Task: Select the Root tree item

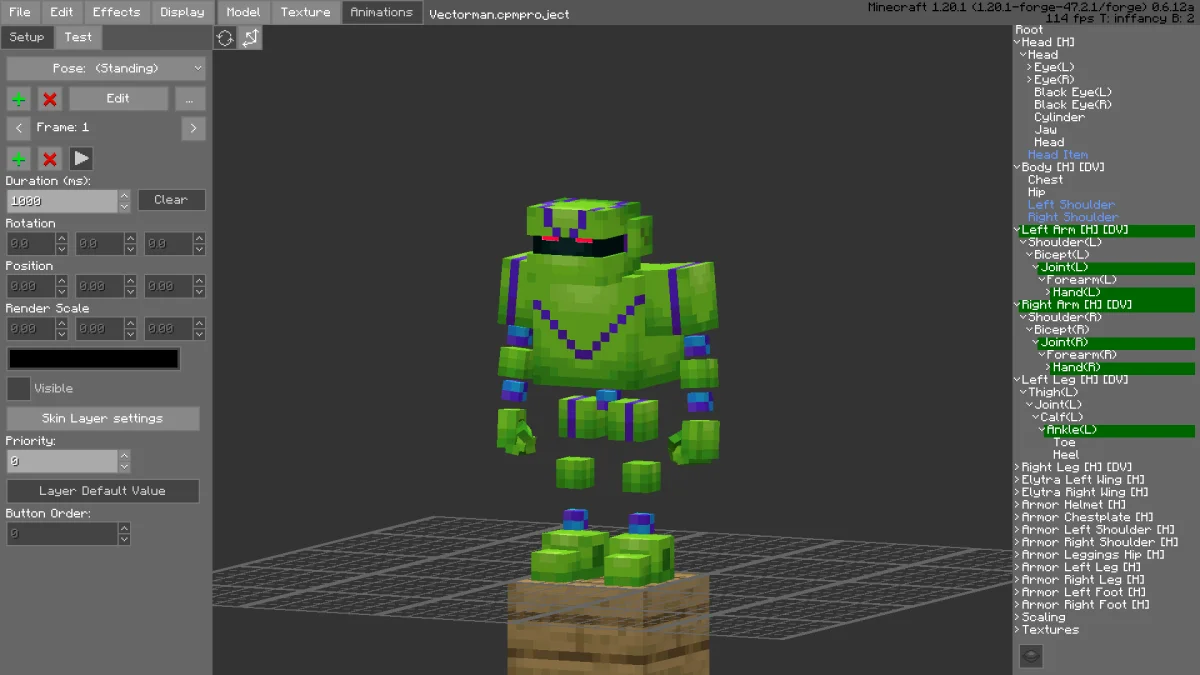Action: click(1029, 30)
